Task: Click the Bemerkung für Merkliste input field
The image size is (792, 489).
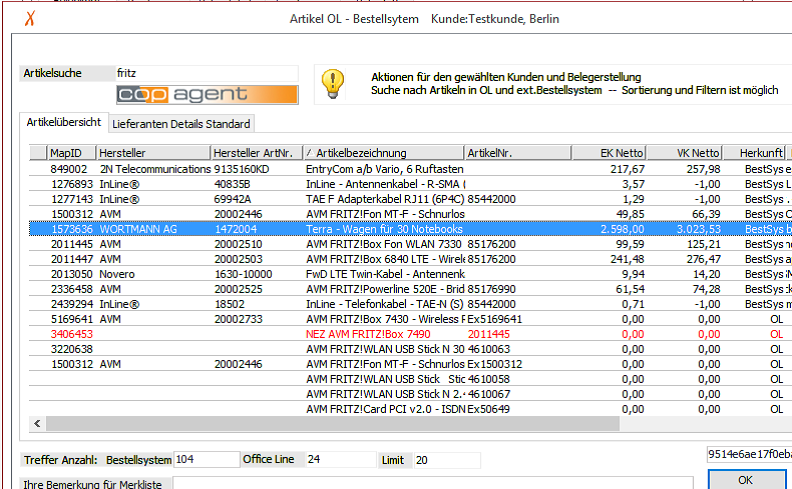Action: coord(432,483)
